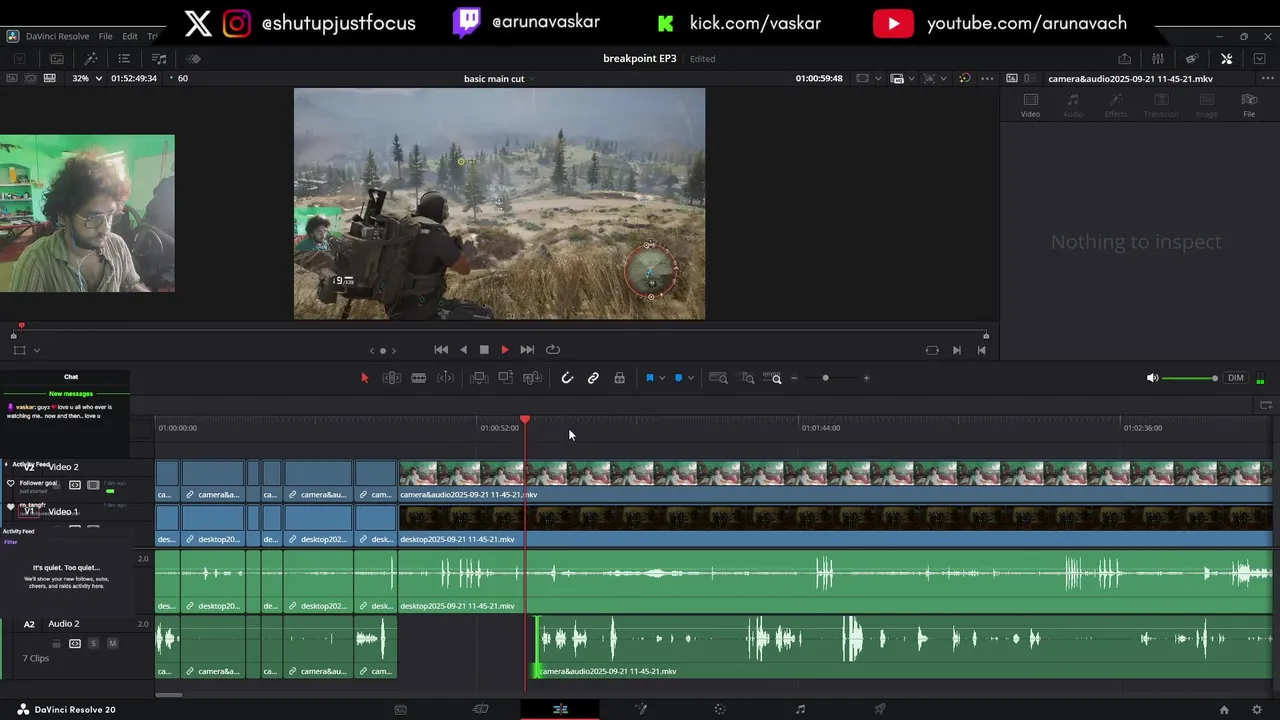Open the Edit Index list icon

point(124,59)
